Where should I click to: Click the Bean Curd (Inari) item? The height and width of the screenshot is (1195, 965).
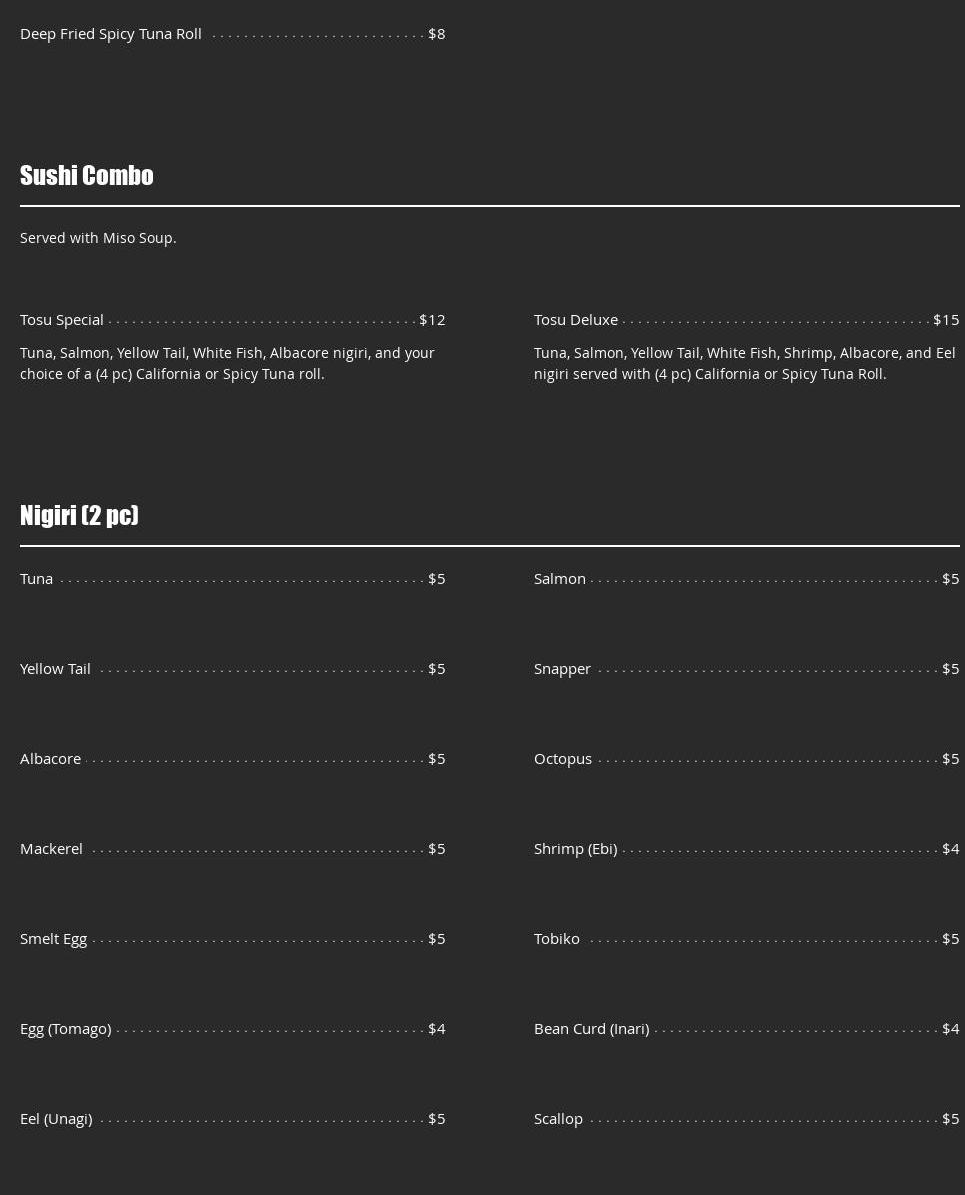pyautogui.click(x=592, y=1029)
